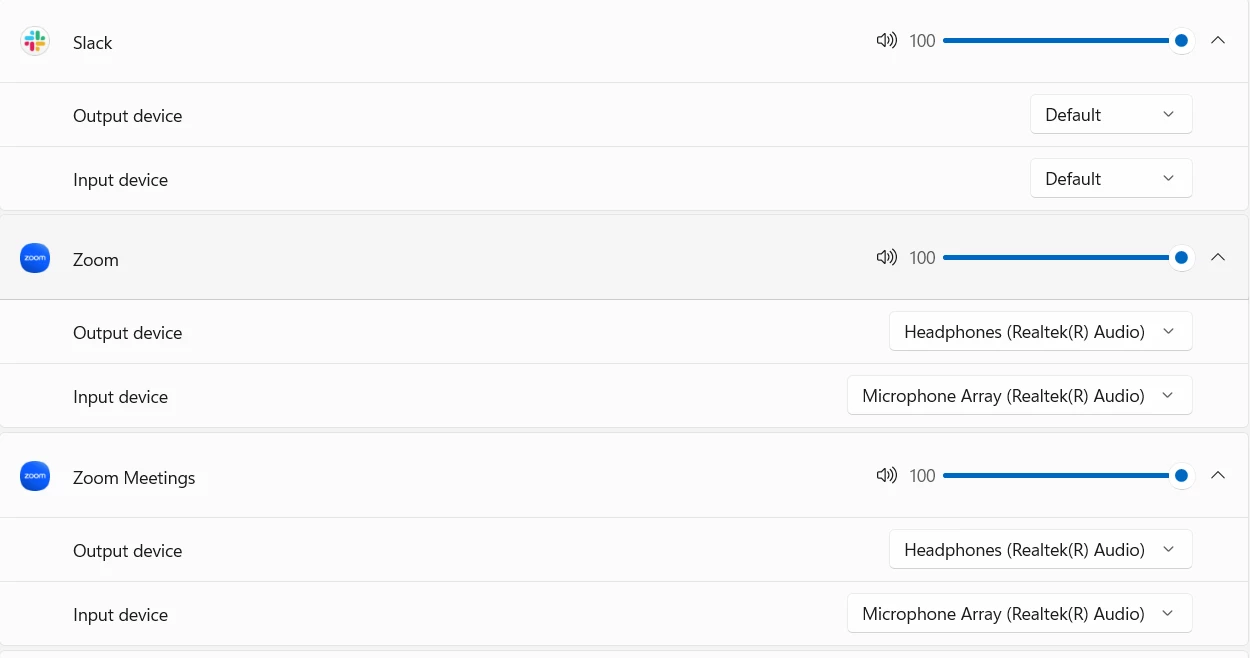Screen dimensions: 1250x658
Task: Mute Zoom Meetings with its speaker icon
Action: 886,476
